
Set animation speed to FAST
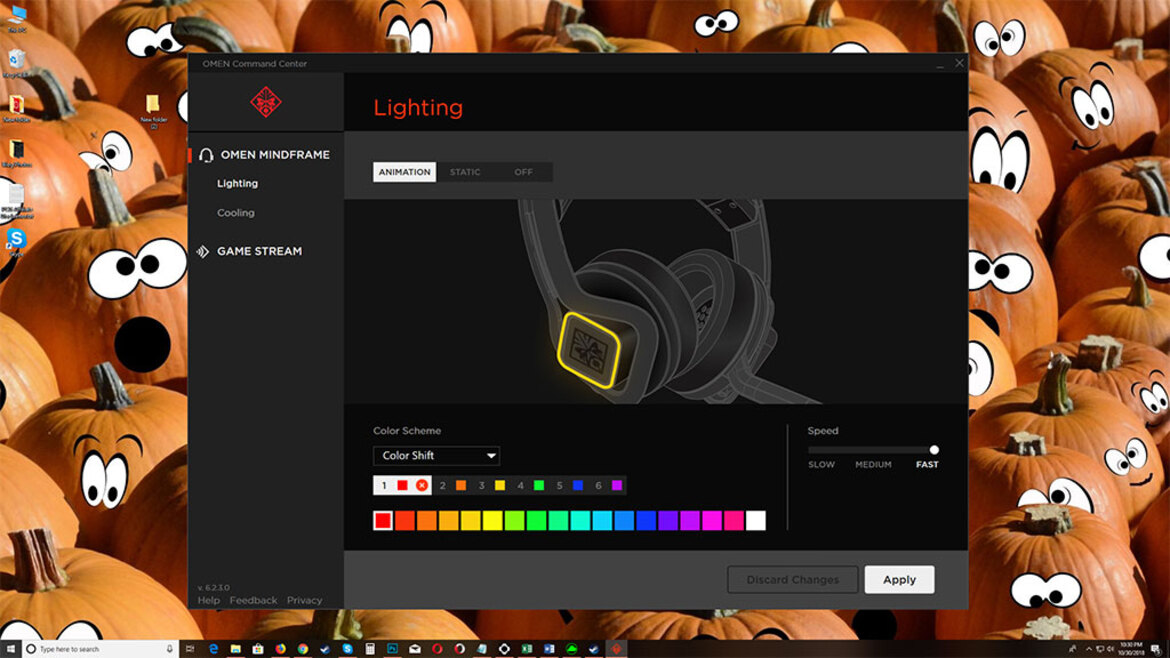coord(927,465)
